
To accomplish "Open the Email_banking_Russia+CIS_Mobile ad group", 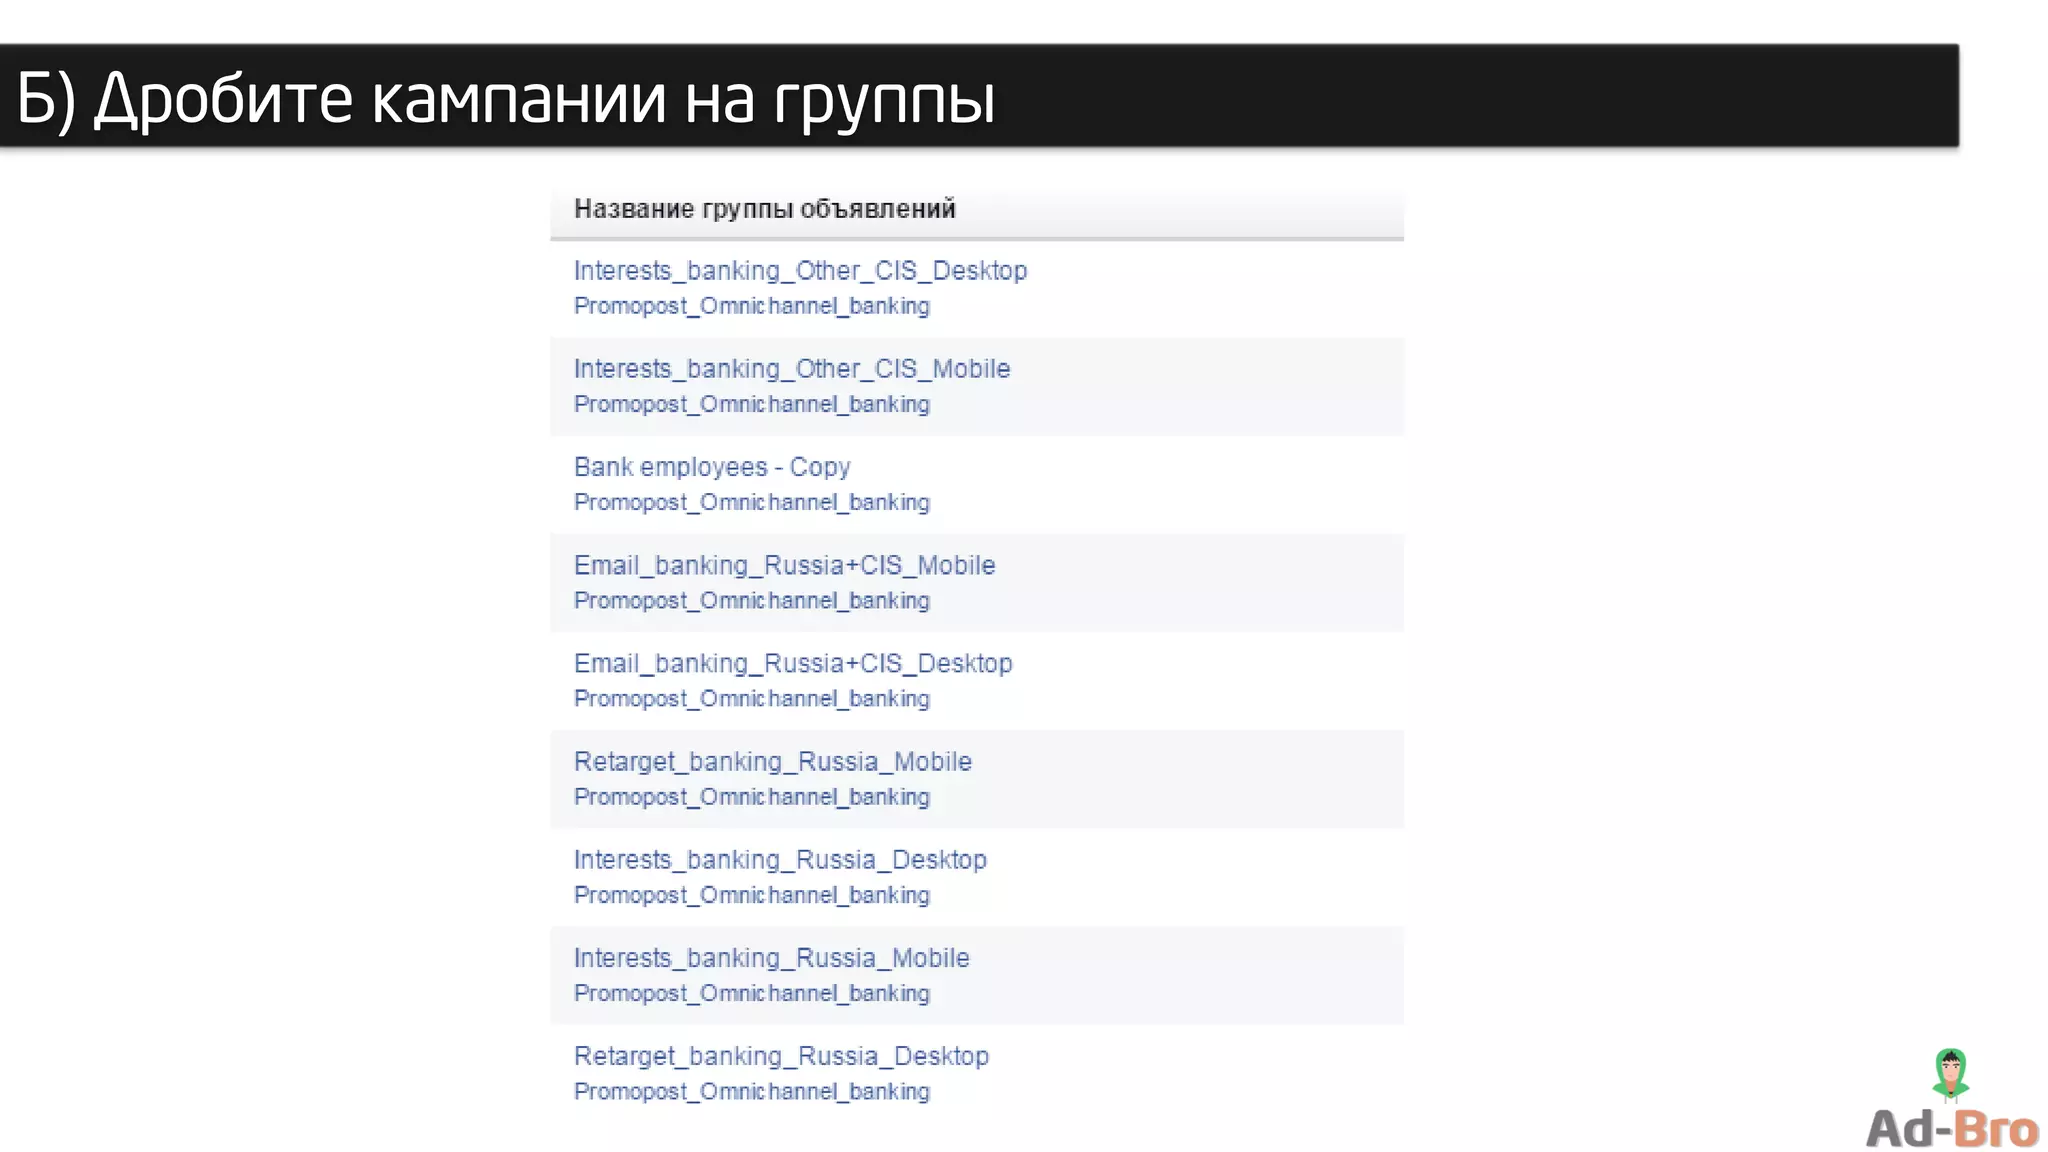I will point(784,565).
